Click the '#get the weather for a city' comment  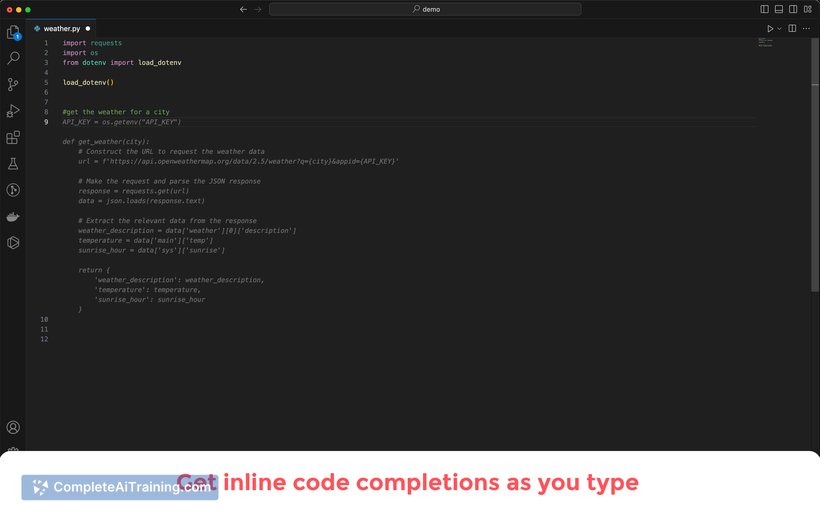click(116, 112)
